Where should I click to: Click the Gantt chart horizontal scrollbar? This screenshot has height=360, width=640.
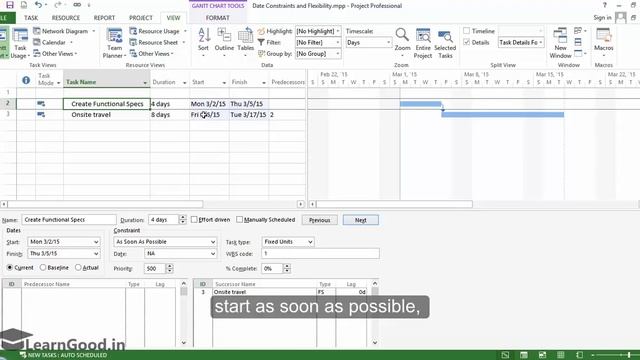pos(394,204)
